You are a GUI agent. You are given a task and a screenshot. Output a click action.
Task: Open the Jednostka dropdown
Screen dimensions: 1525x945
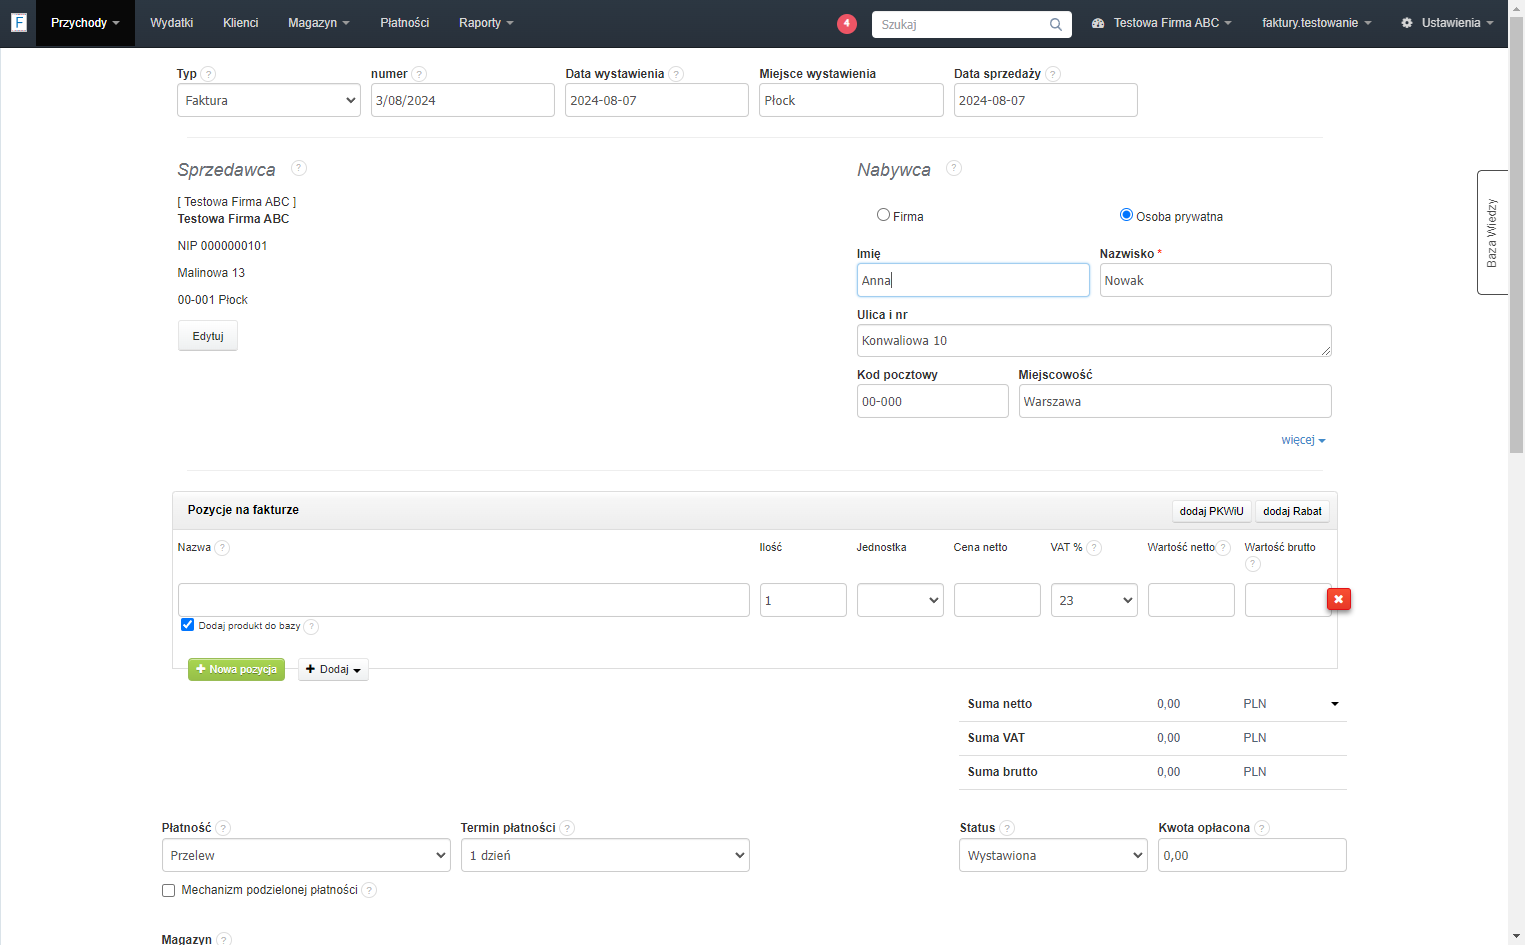pos(900,600)
